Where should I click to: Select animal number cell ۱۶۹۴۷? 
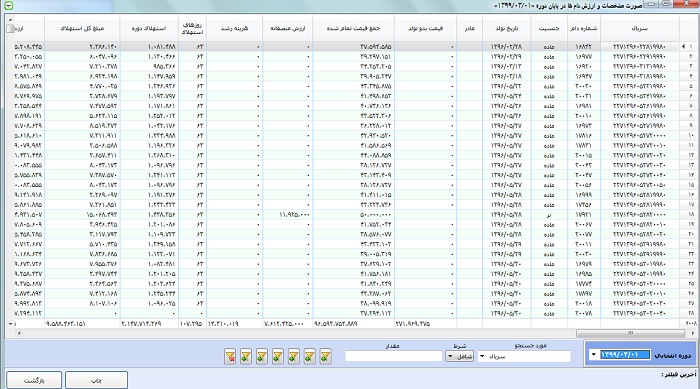(x=584, y=76)
